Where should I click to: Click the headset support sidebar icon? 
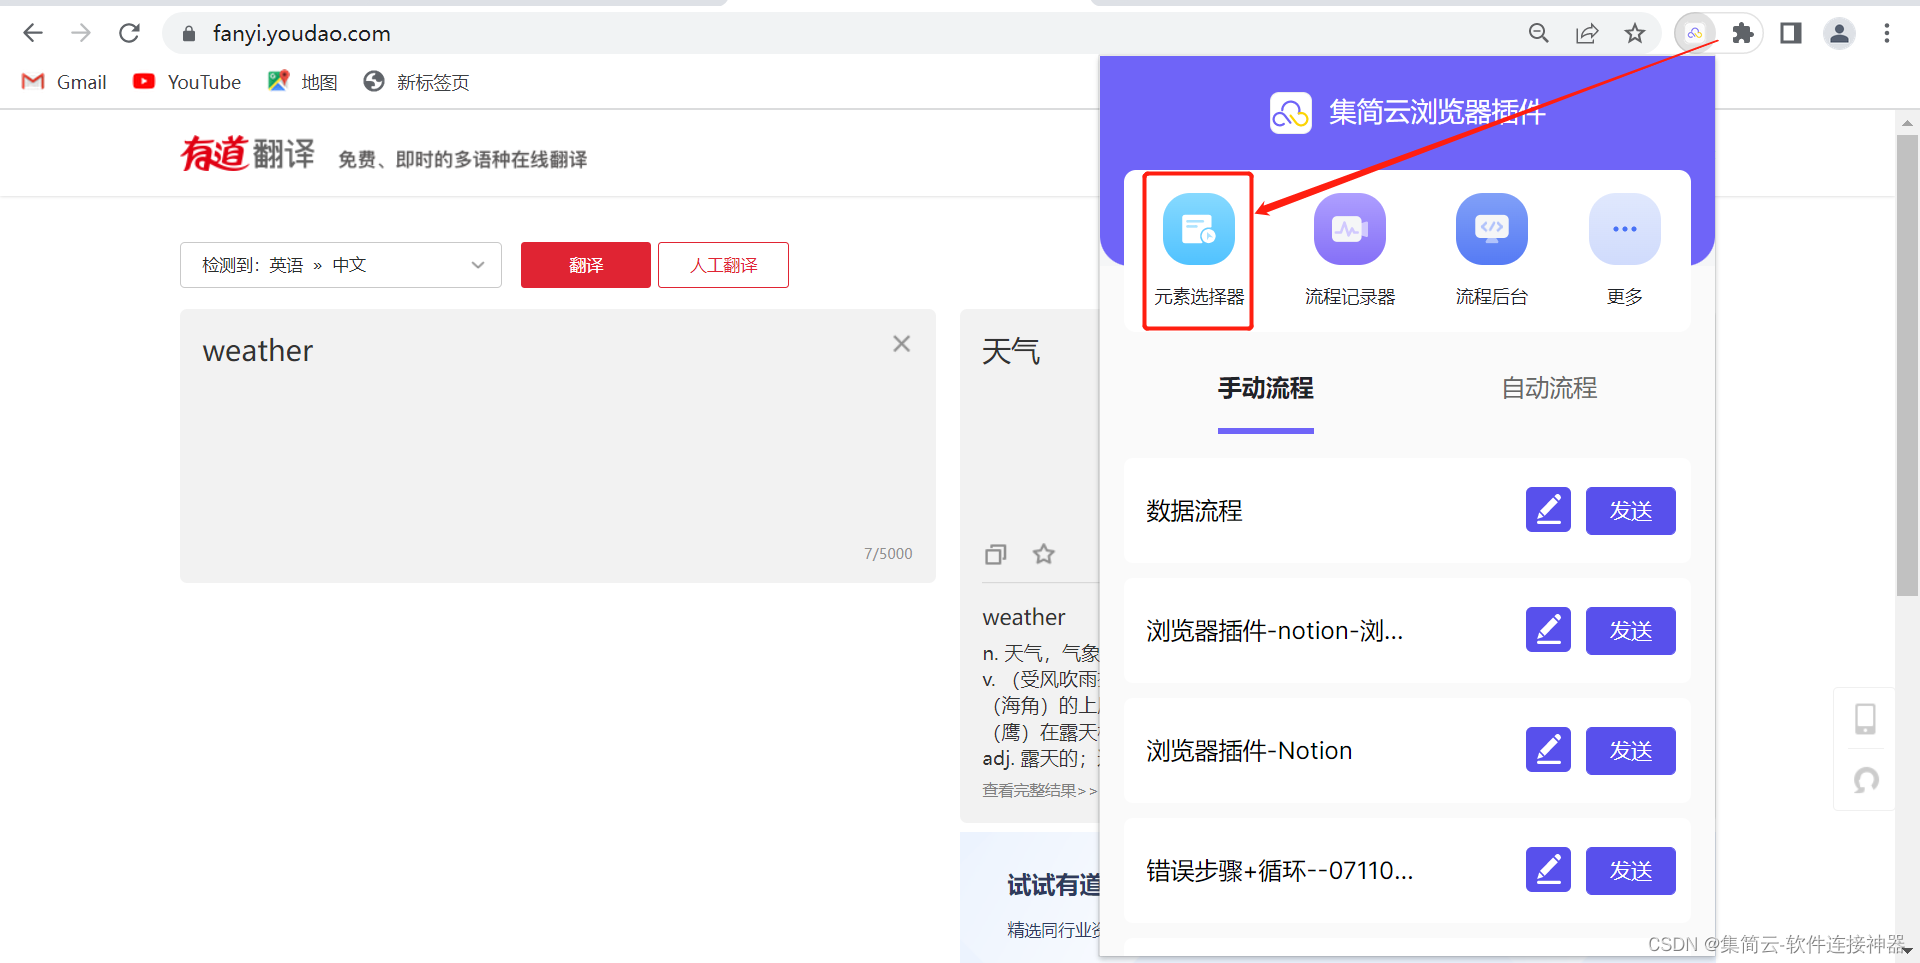pyautogui.click(x=1865, y=780)
